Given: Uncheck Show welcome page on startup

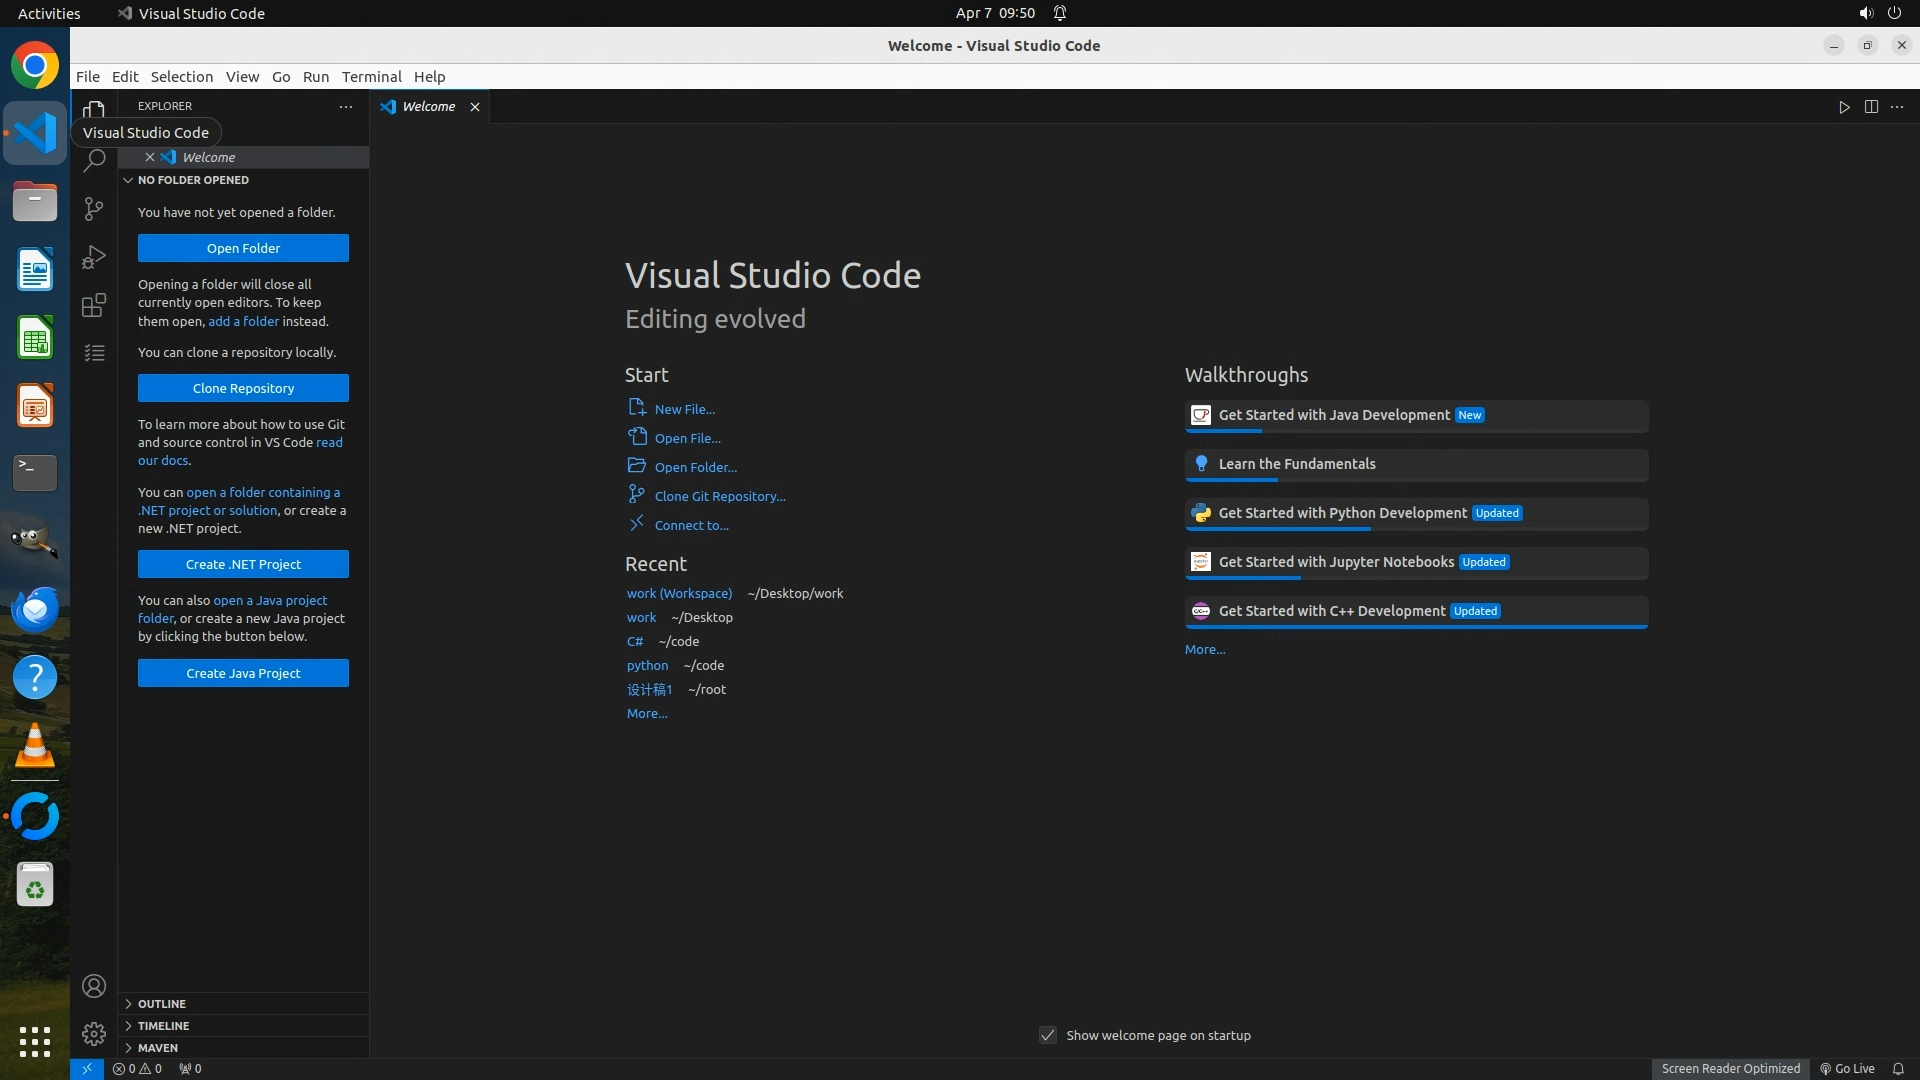Looking at the screenshot, I should pos(1047,1035).
